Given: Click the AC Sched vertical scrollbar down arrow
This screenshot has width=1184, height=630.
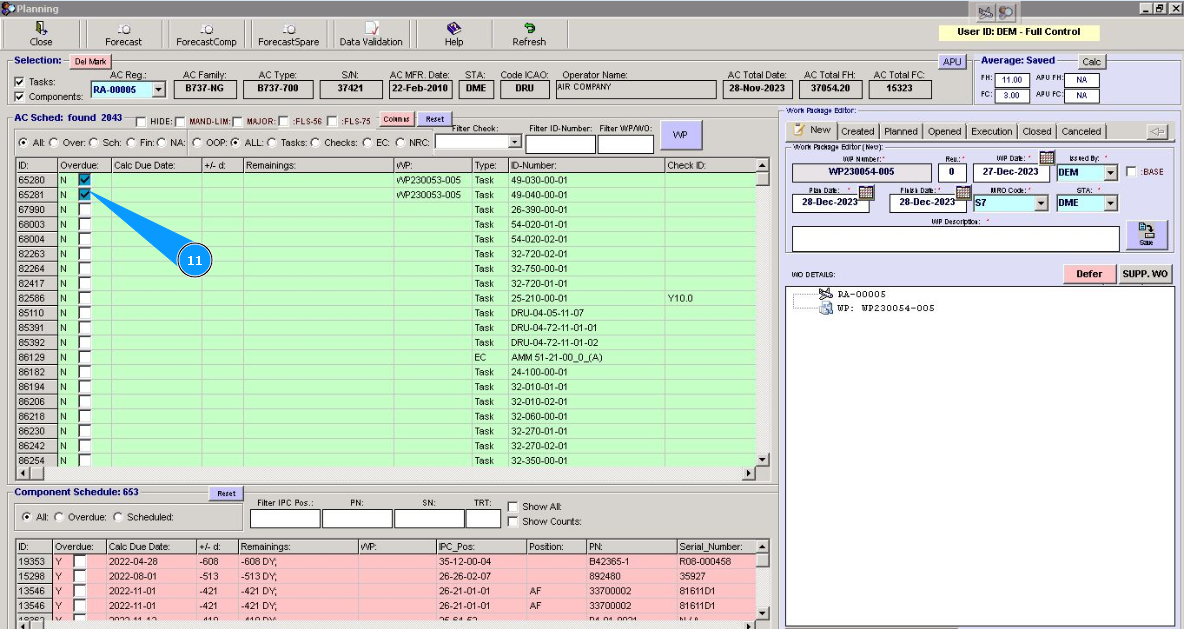Looking at the screenshot, I should pyautogui.click(x=763, y=459).
